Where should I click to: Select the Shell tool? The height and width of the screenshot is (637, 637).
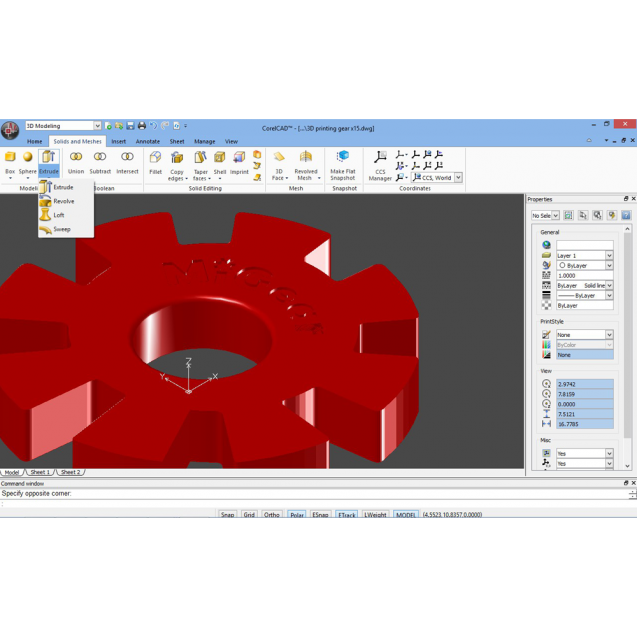(x=220, y=162)
